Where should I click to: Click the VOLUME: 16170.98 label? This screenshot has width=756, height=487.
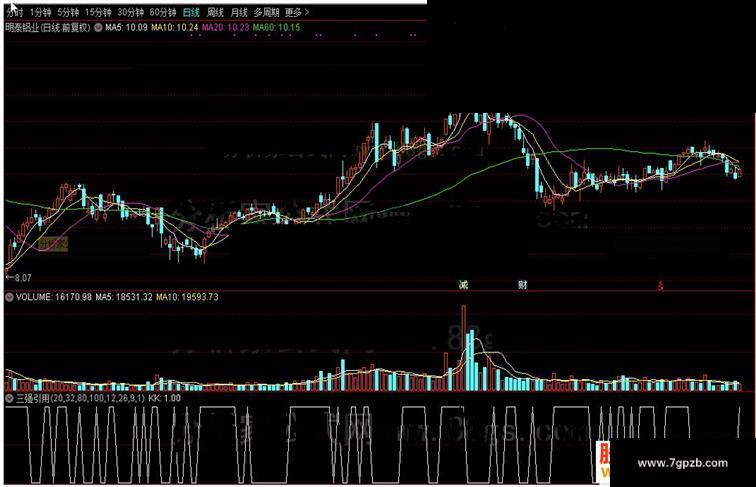[x=54, y=298]
